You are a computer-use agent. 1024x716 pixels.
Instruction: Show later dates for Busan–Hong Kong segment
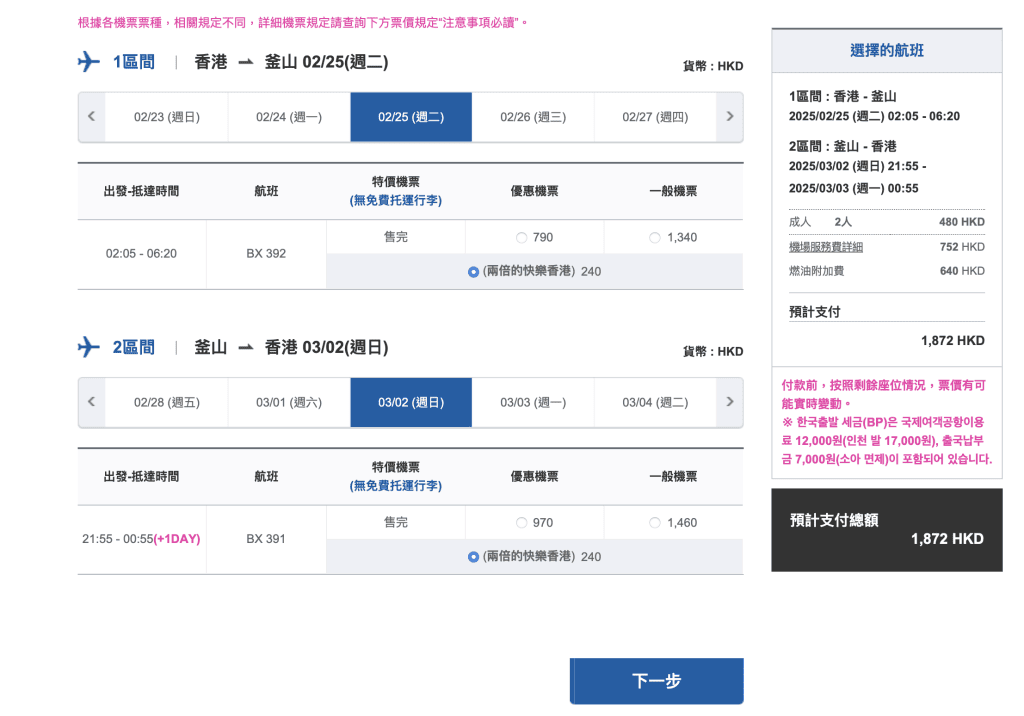point(730,402)
